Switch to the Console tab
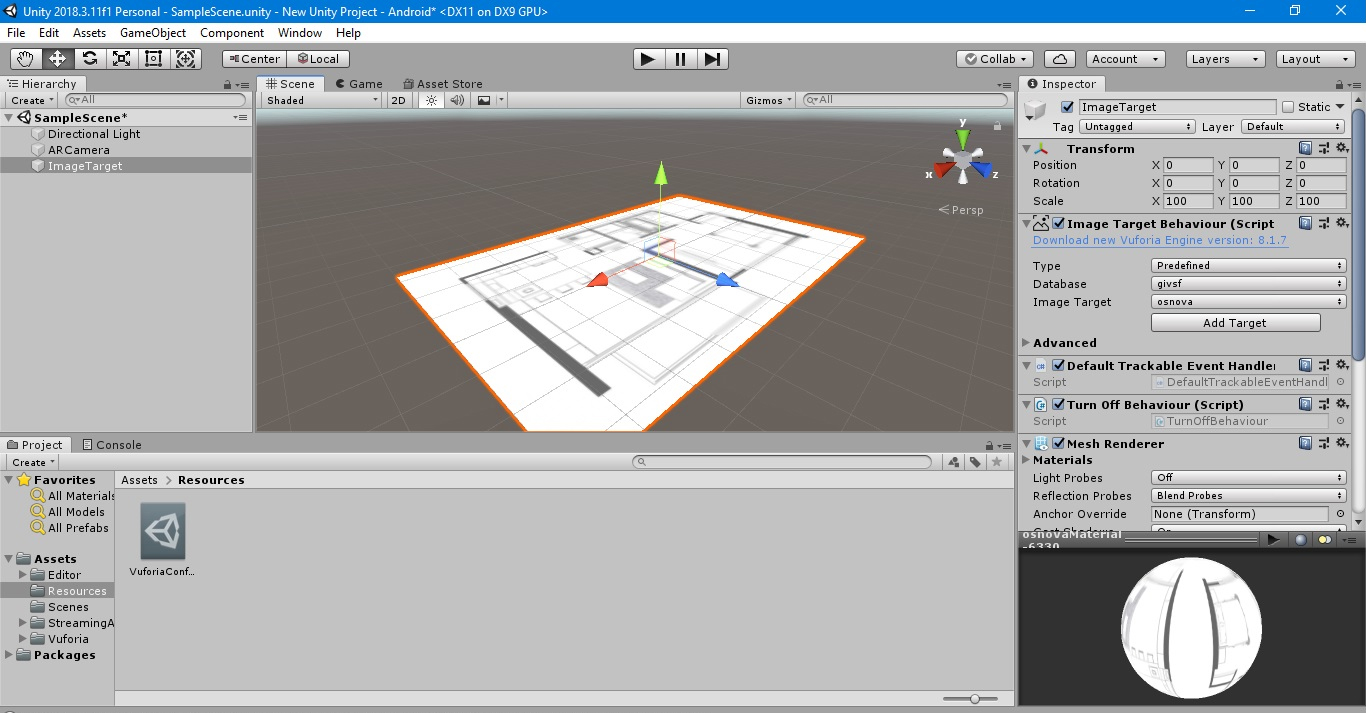This screenshot has height=713, width=1366. pos(111,445)
